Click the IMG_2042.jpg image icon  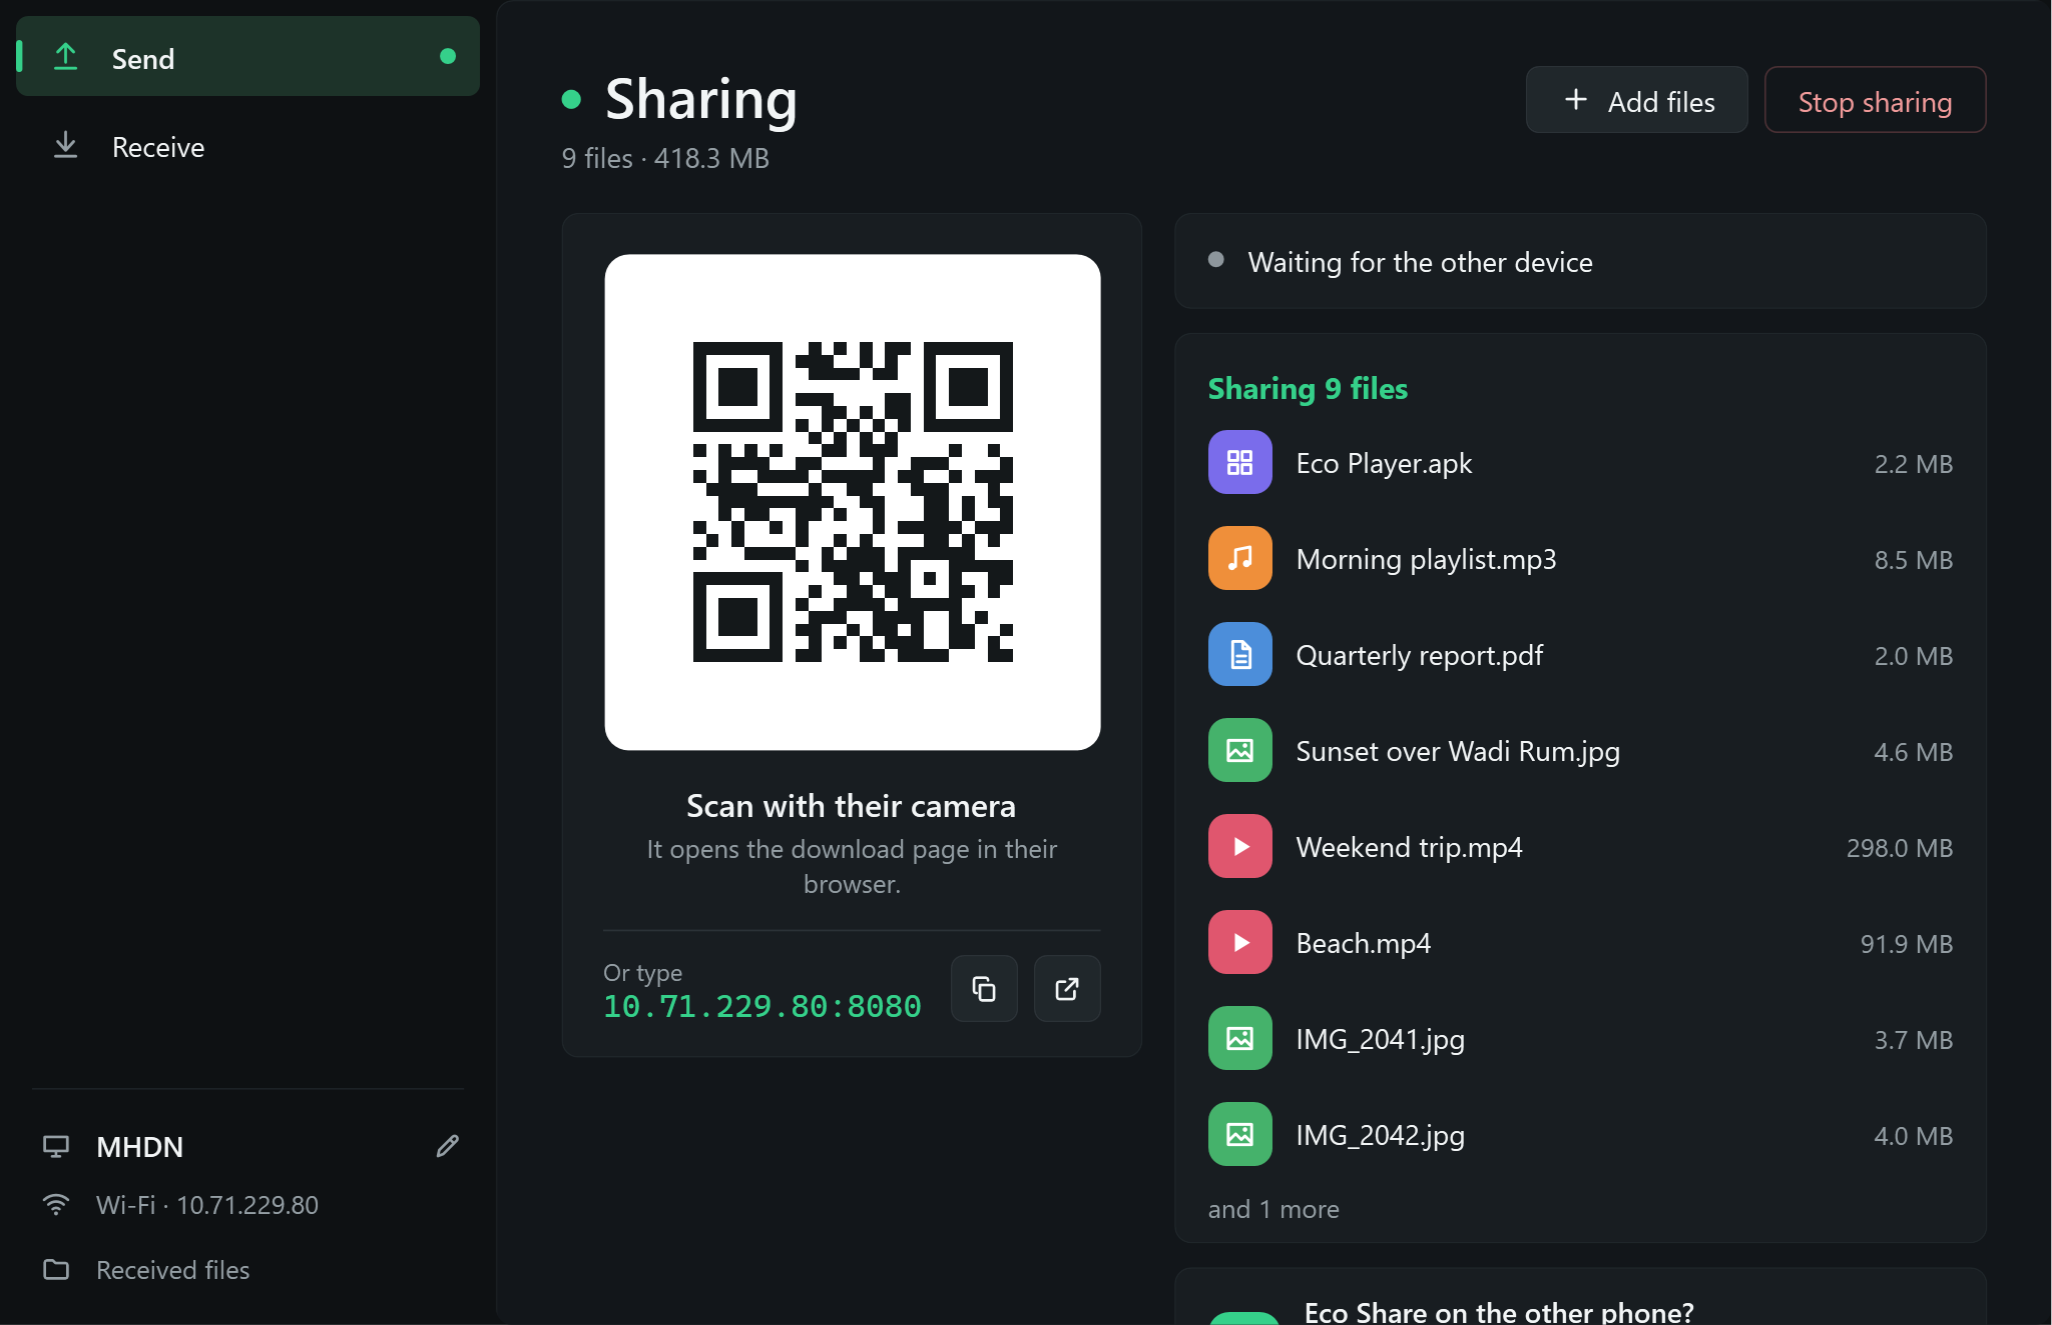pos(1240,1134)
